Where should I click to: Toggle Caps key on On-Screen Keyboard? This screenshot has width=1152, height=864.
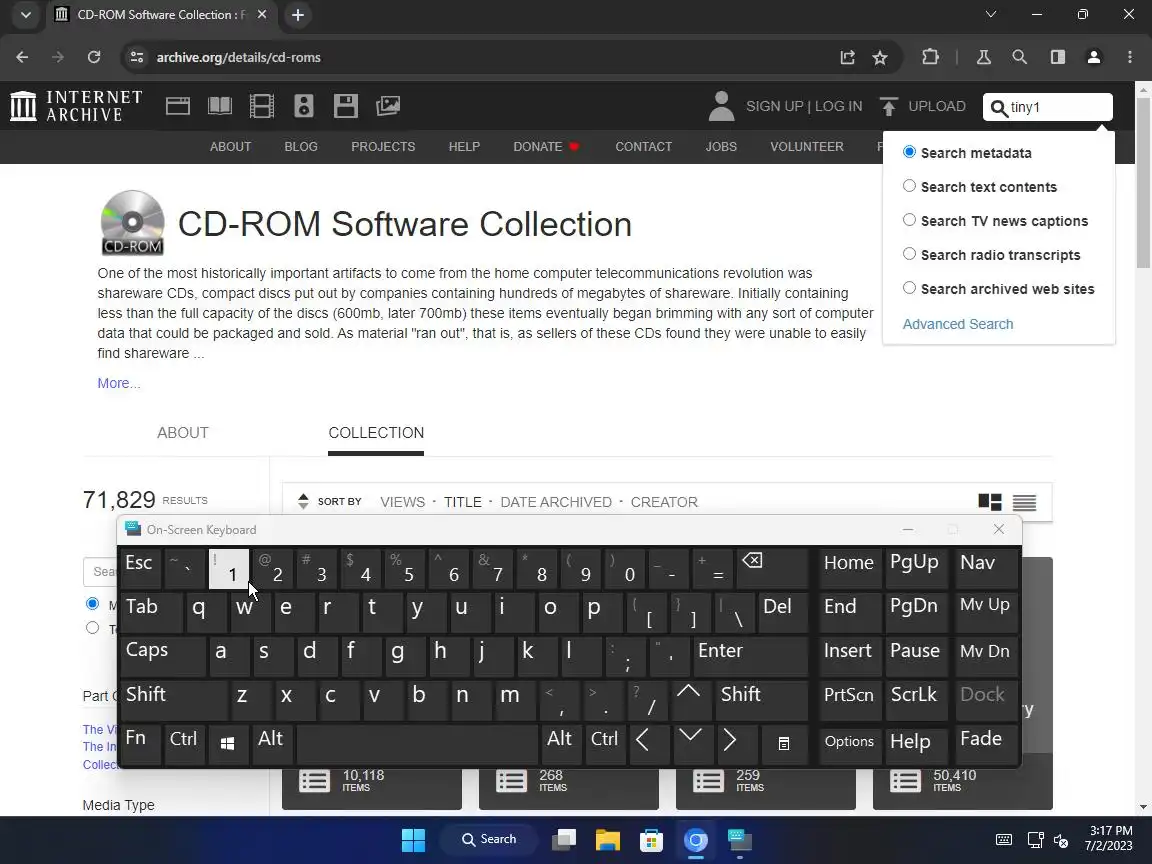(x=162, y=656)
